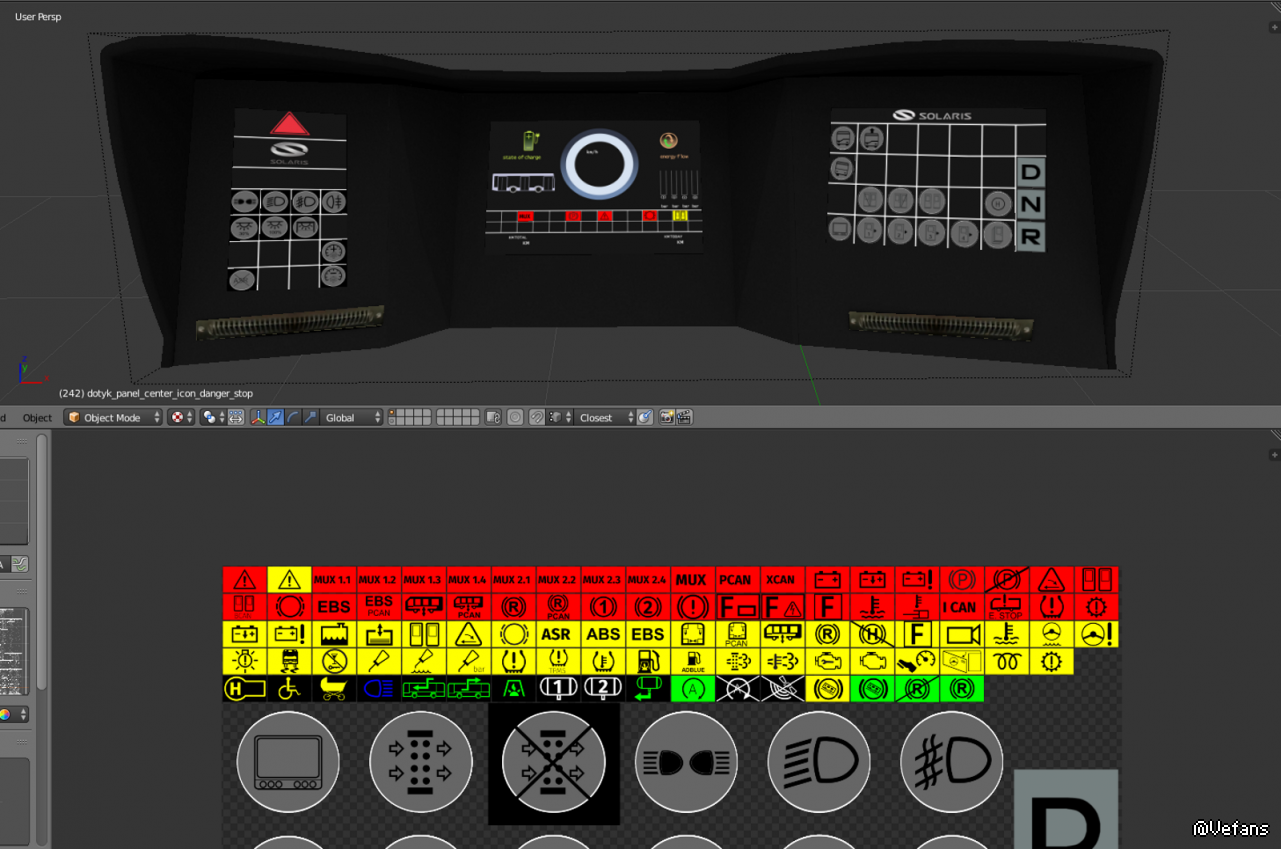Click the OpenGL render animation clapper icon
Screen dimensions: 1281x849
[684, 418]
